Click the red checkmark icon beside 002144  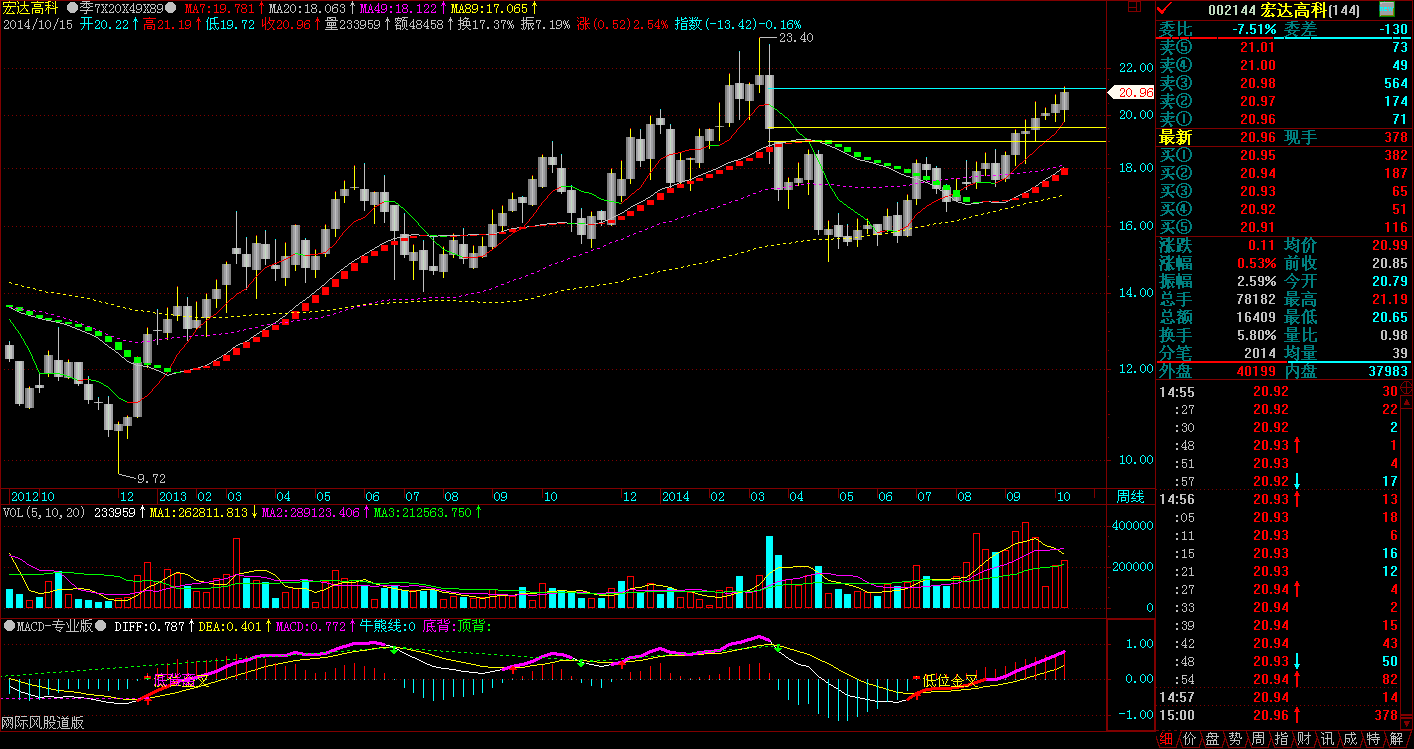tap(1165, 9)
